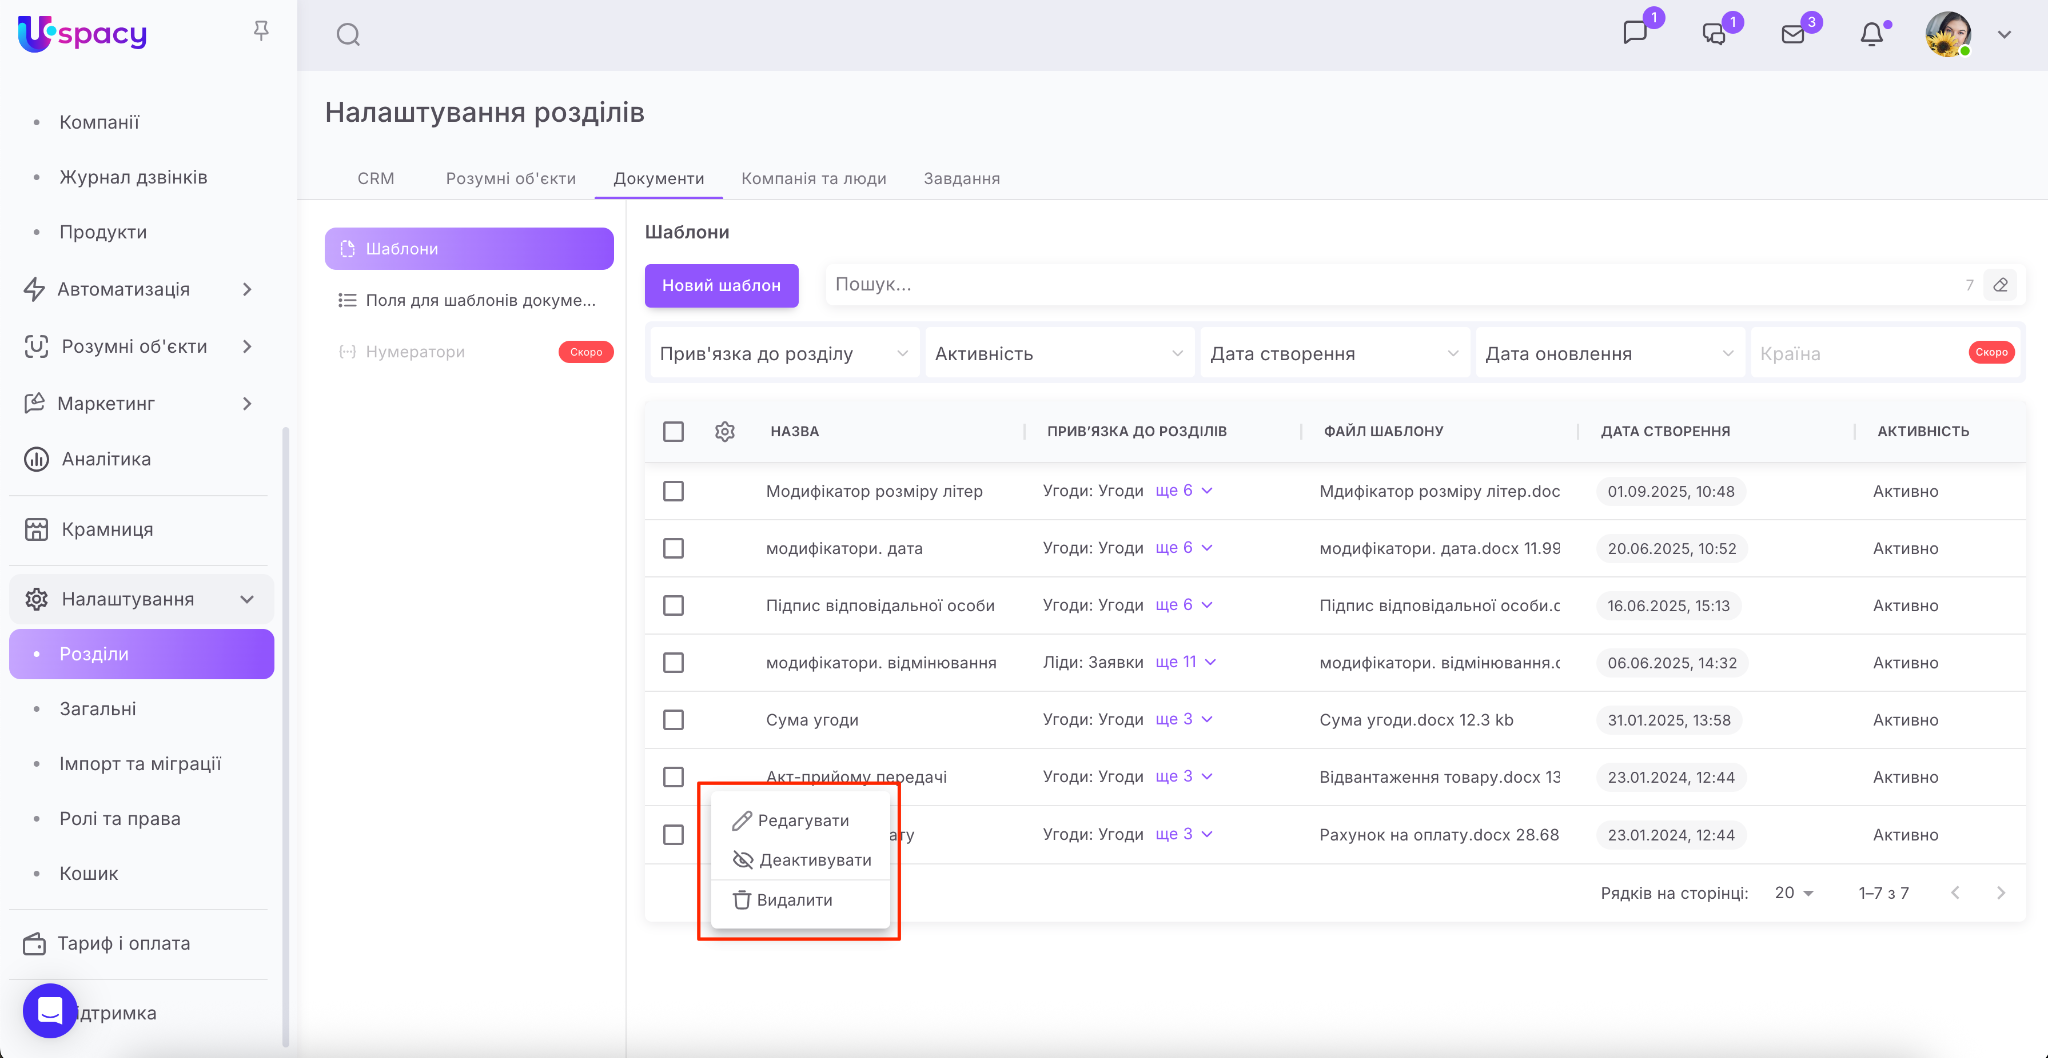Viewport: 2048px width, 1058px height.
Task: Open the support chat bubble button
Action: pos(50,1011)
